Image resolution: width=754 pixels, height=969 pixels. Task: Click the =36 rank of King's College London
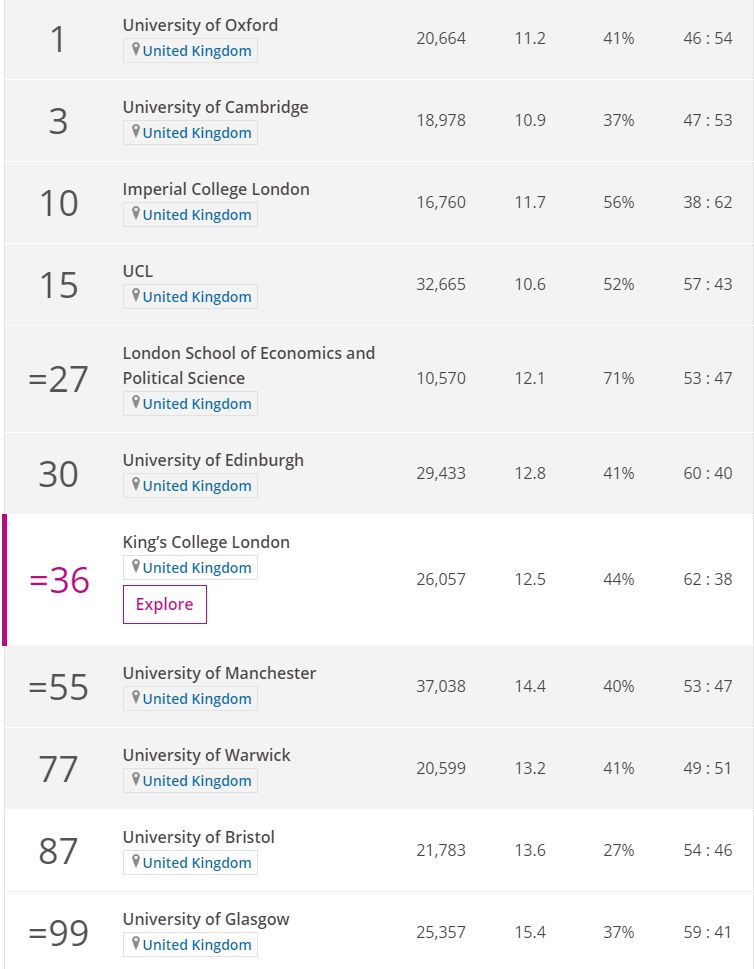click(x=59, y=580)
